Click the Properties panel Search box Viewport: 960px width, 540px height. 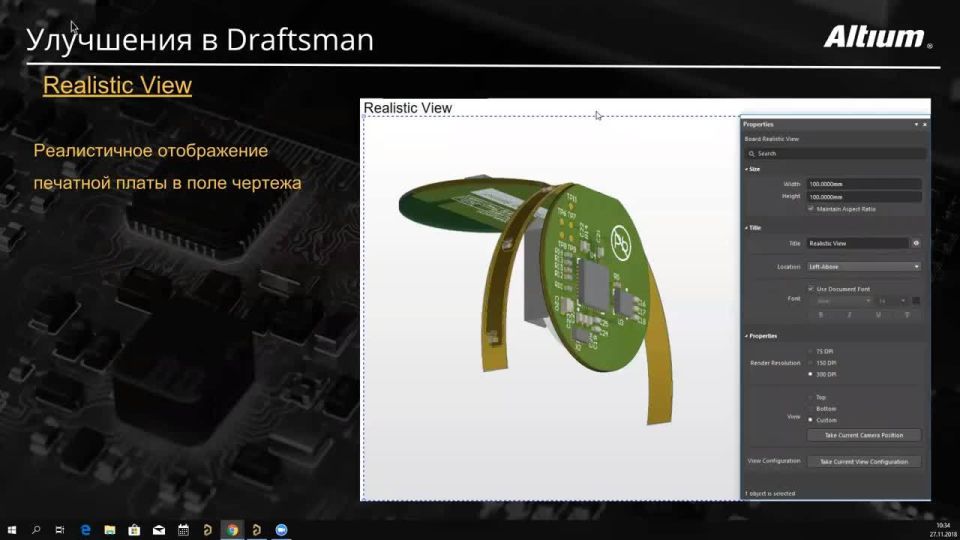tap(836, 154)
